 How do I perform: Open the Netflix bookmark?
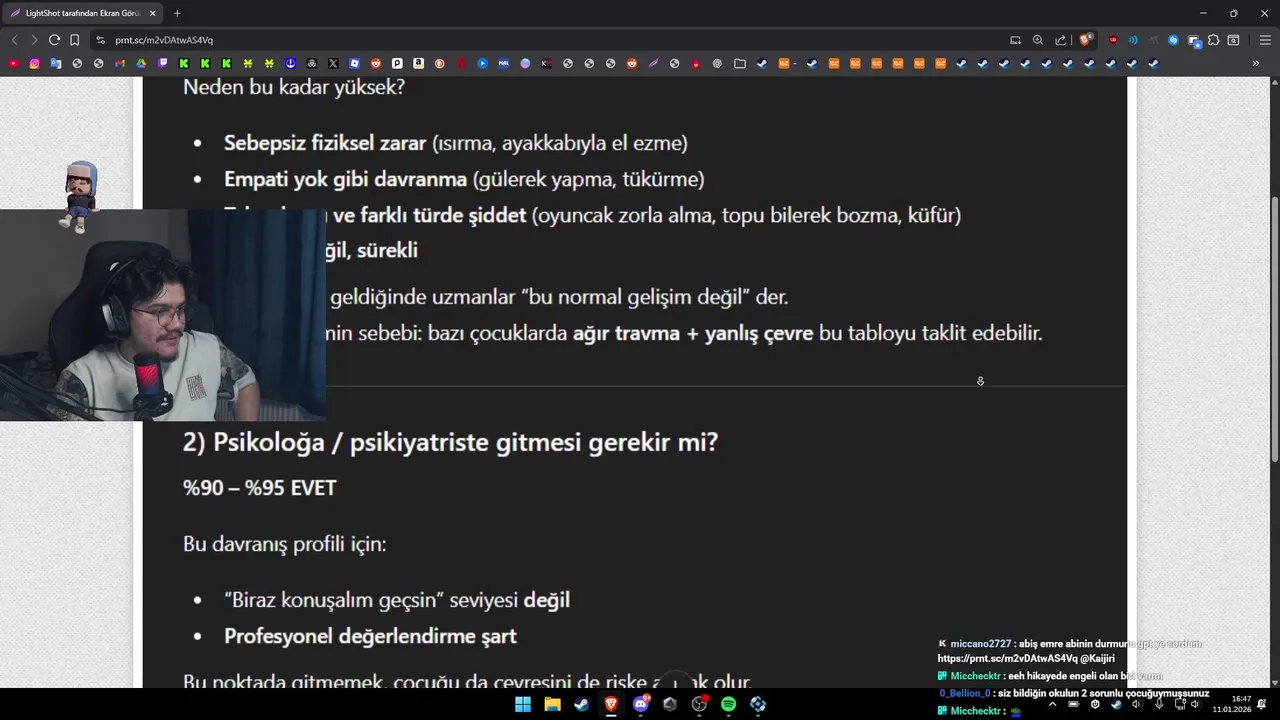[462, 64]
